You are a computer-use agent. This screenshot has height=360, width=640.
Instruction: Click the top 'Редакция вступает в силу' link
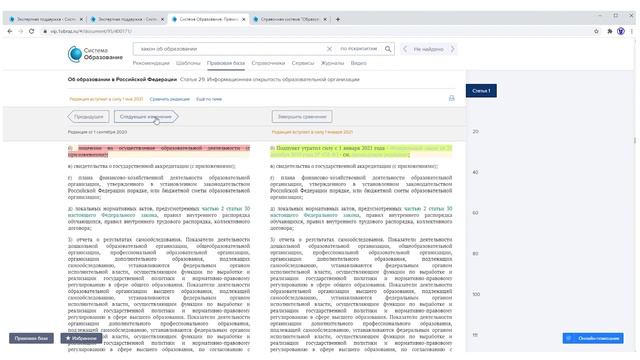(106, 99)
